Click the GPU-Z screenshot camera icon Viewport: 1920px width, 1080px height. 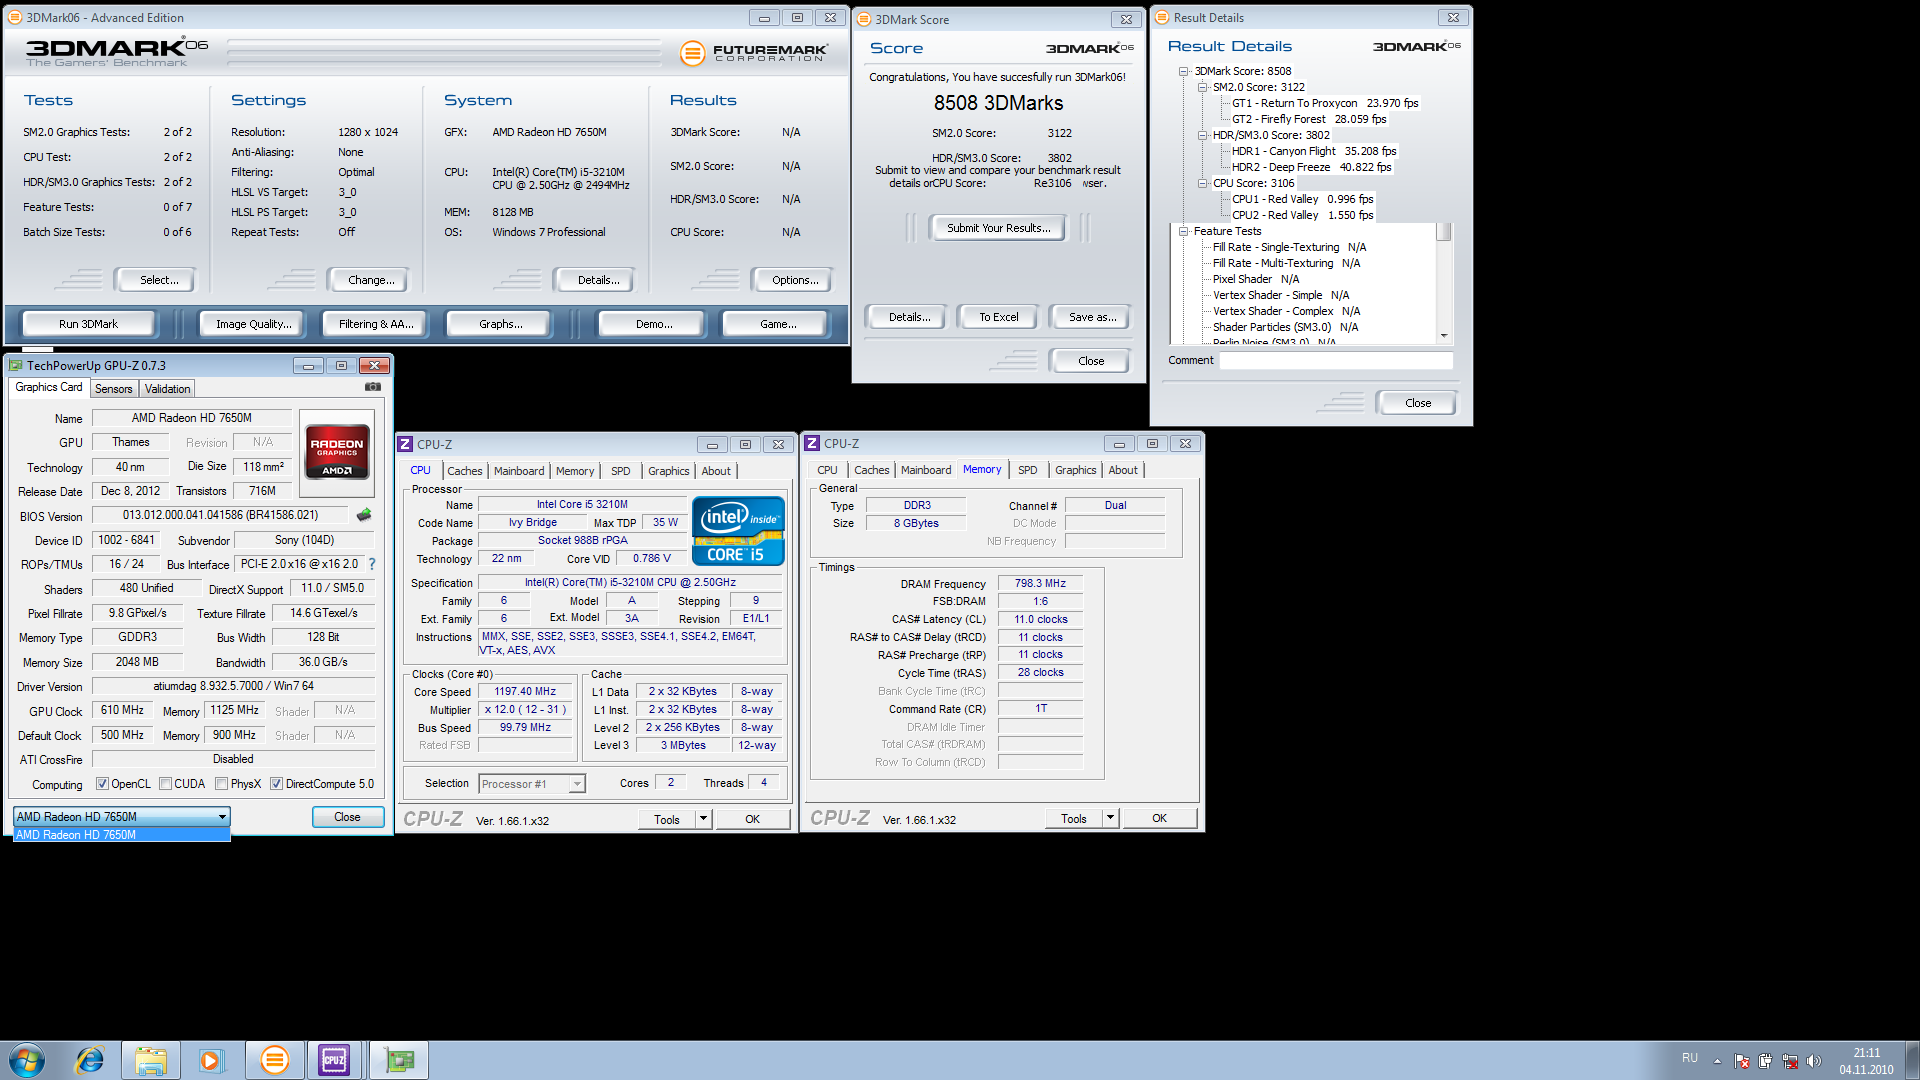372,387
